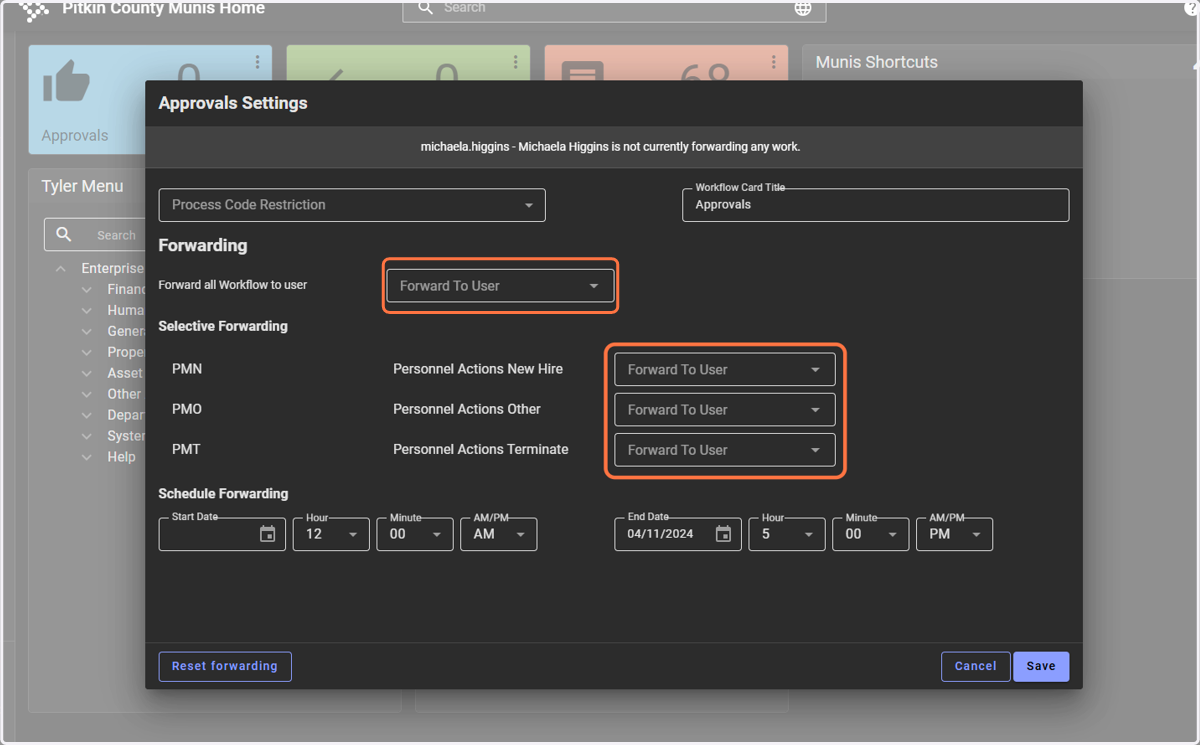Click the PMO process code text
The width and height of the screenshot is (1200, 745).
[x=187, y=409]
